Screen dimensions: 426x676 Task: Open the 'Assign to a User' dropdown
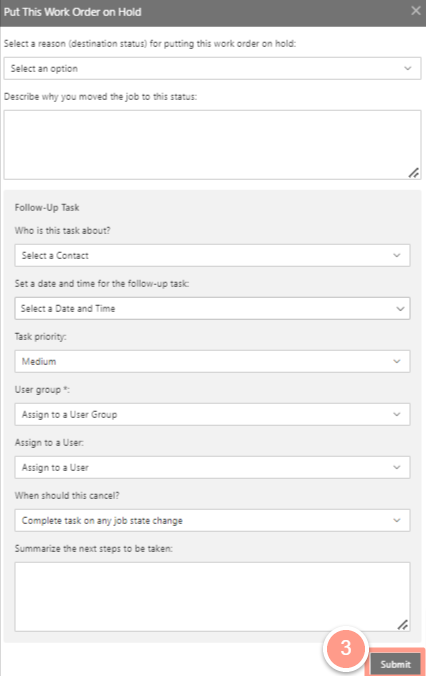click(x=213, y=467)
